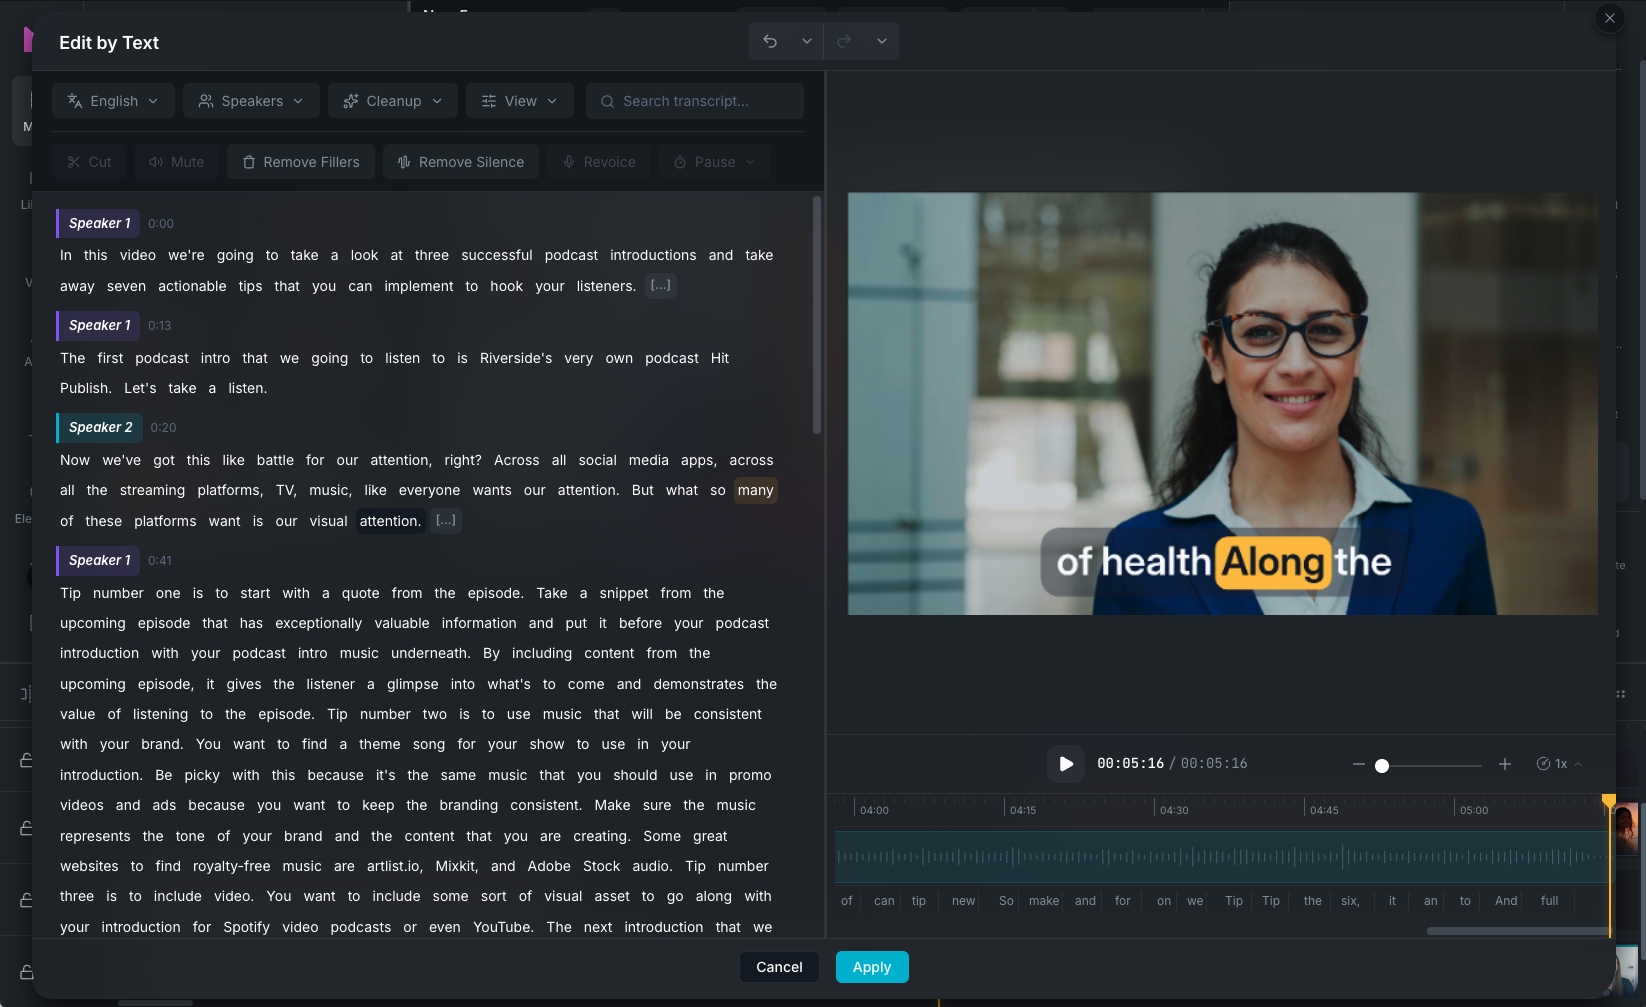Toggle Mute on the selected transcript text
The image size is (1646, 1007).
pyautogui.click(x=175, y=161)
